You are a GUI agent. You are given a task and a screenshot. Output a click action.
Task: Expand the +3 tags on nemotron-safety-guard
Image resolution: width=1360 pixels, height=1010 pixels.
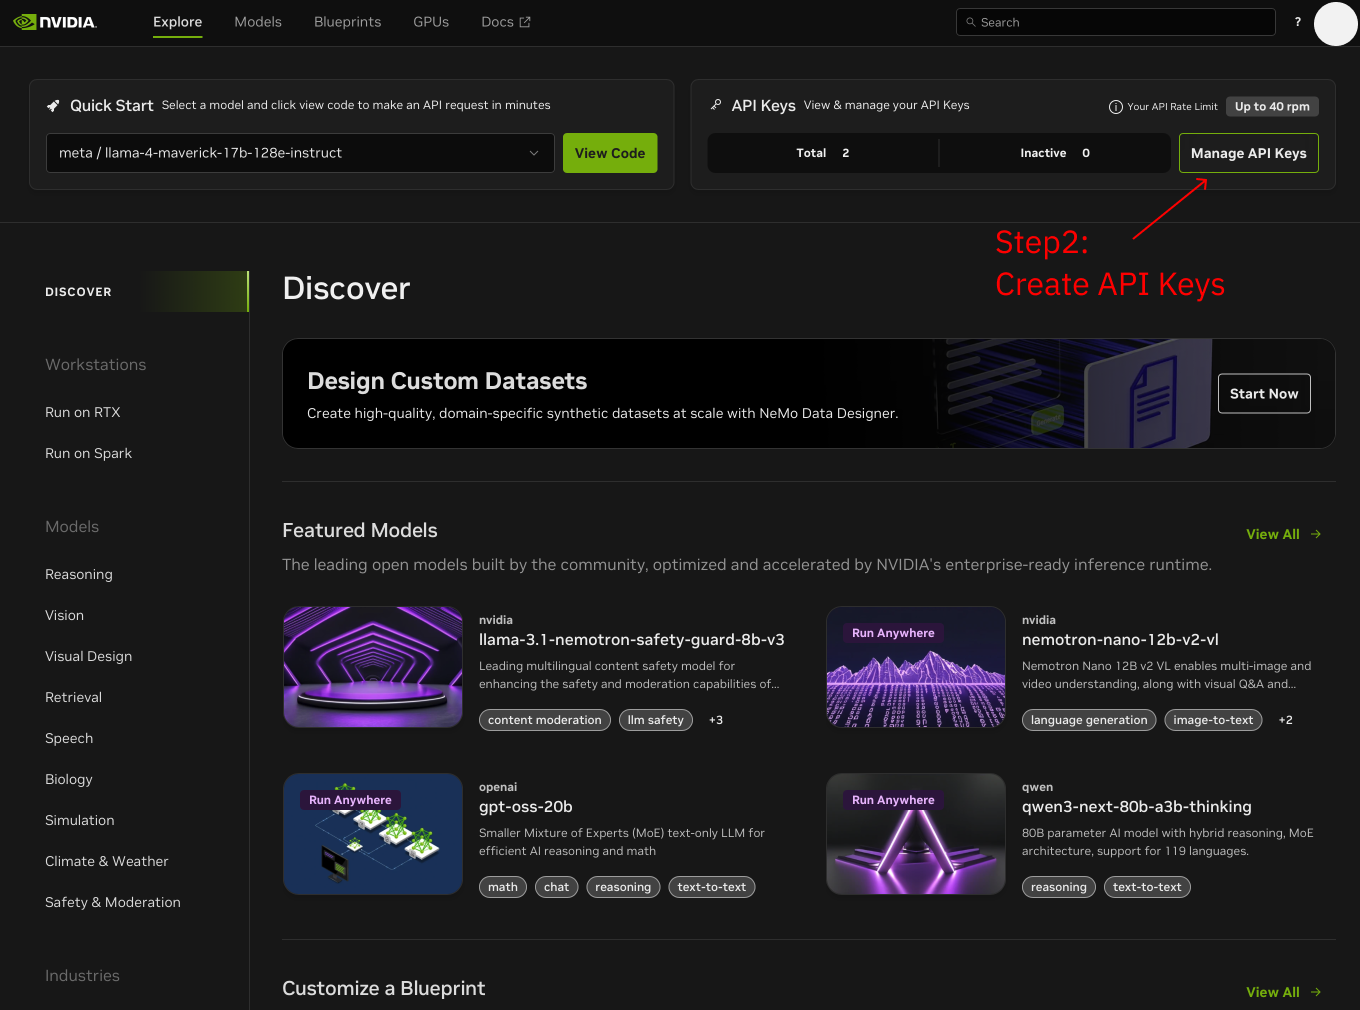click(716, 720)
